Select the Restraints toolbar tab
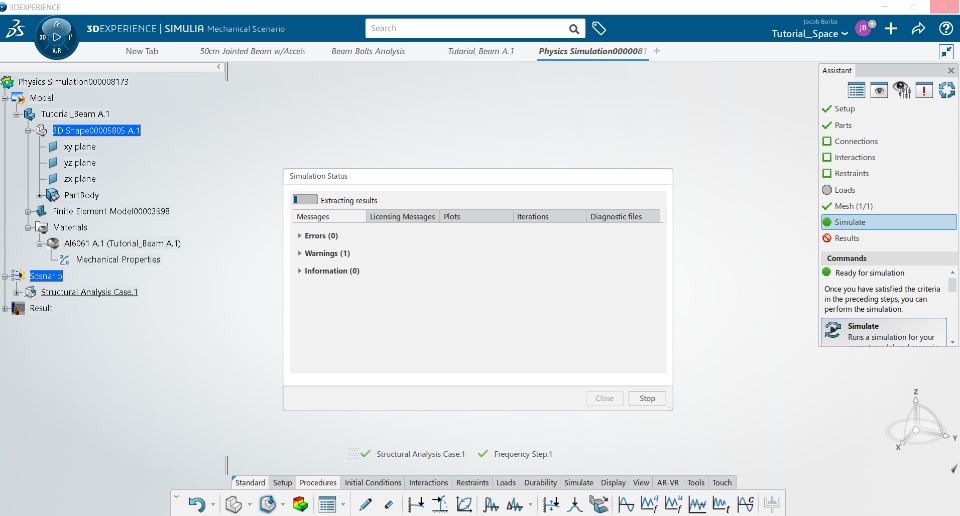 472,482
